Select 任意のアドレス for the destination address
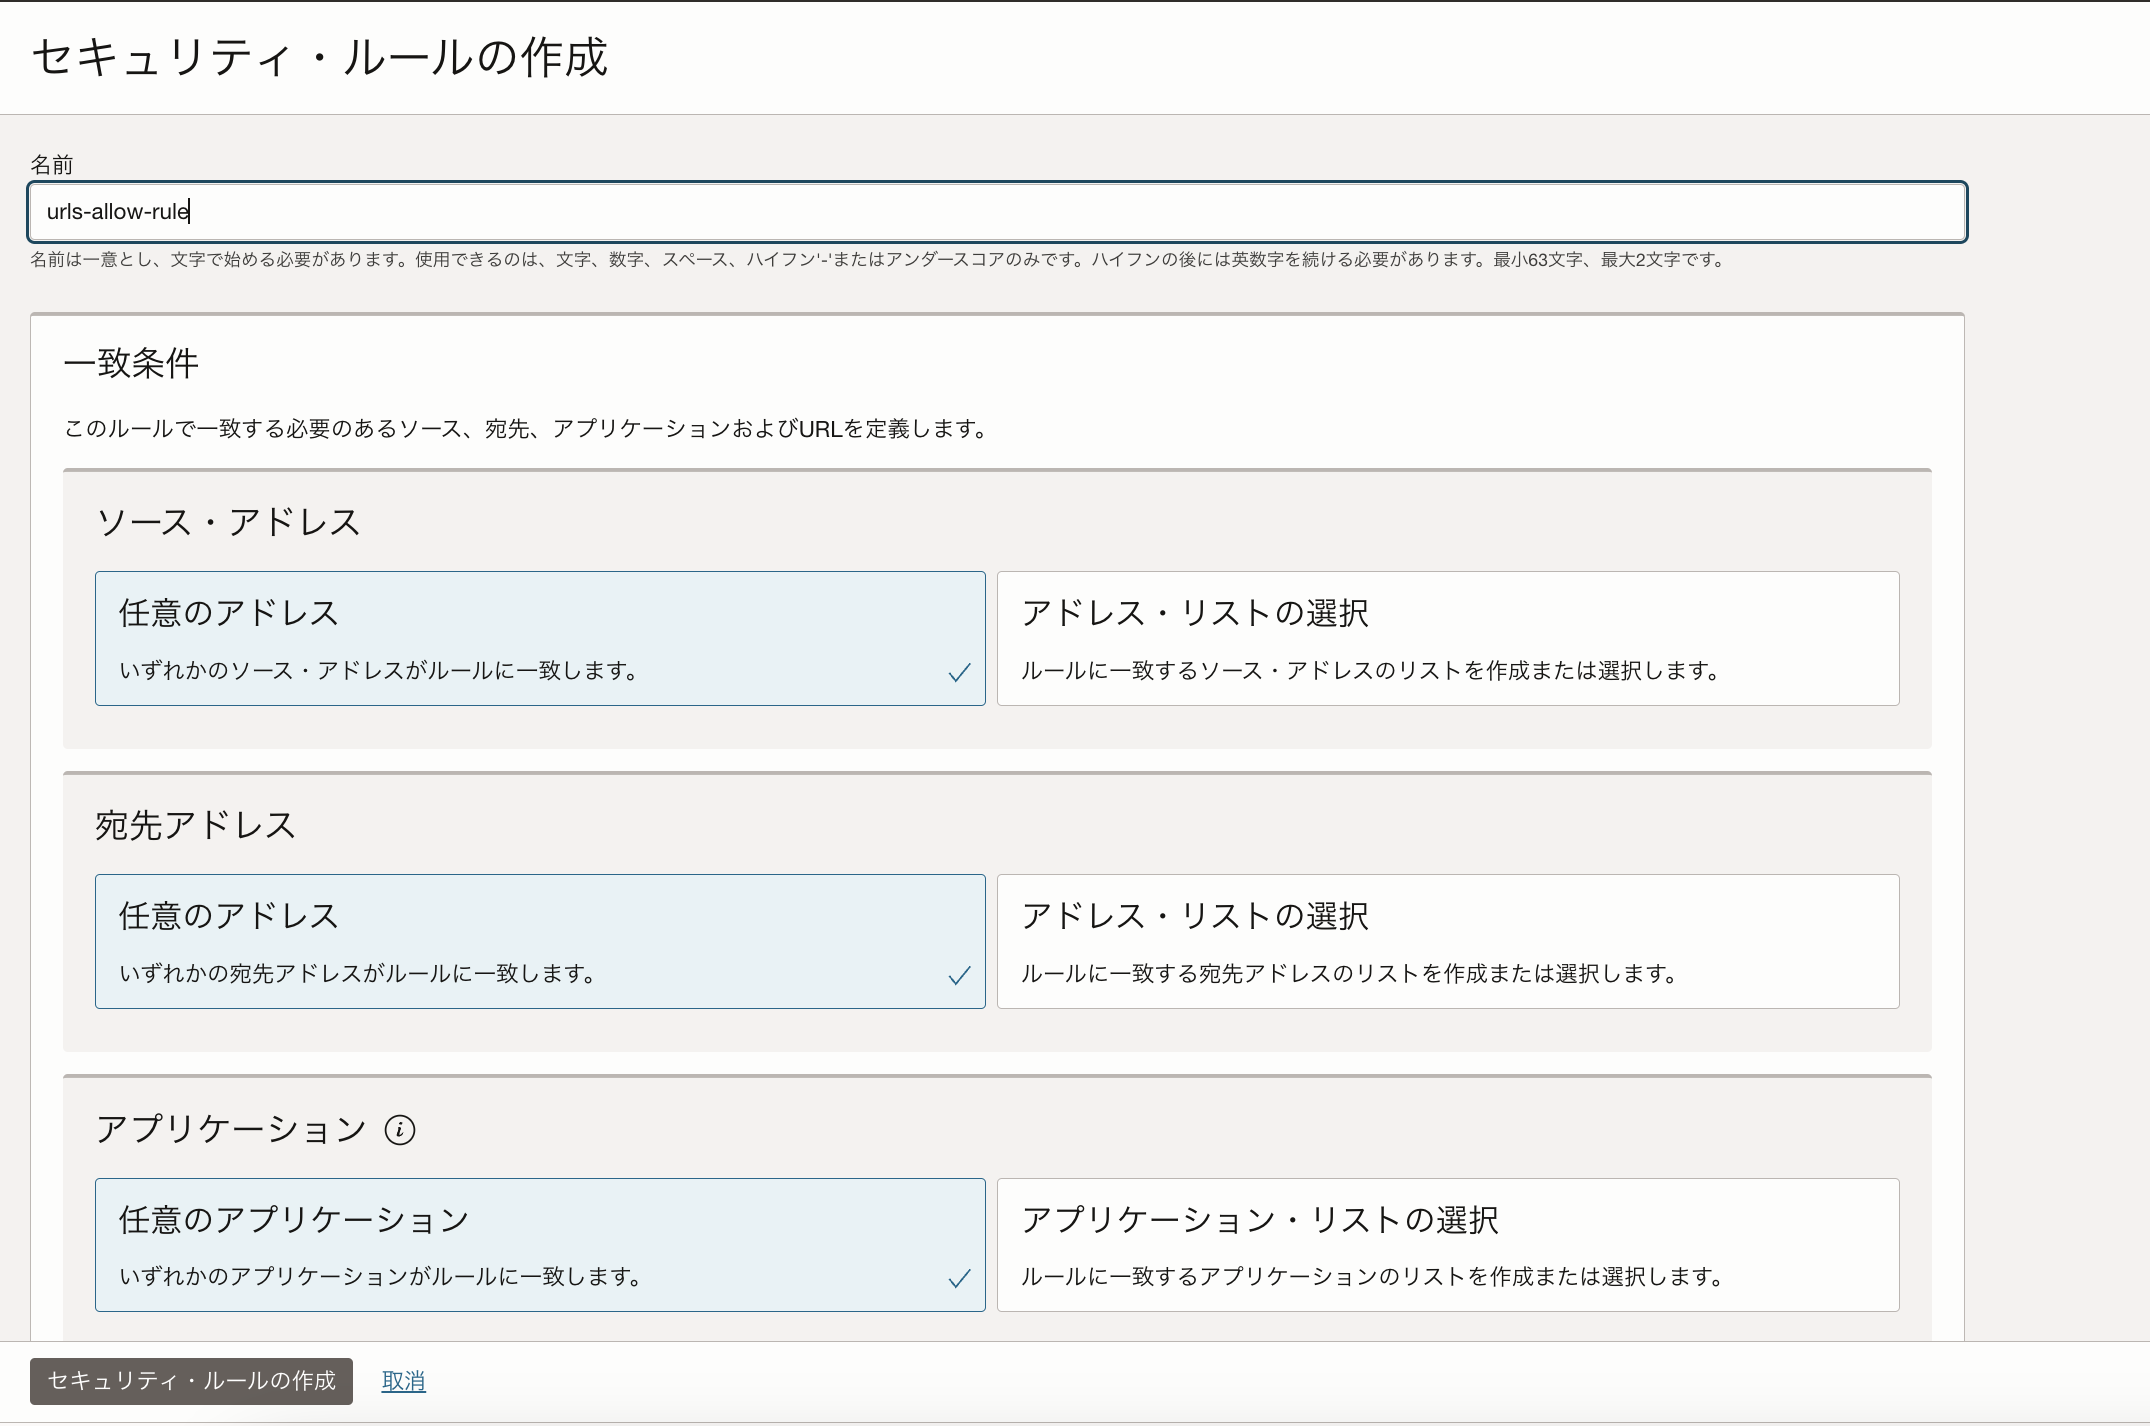Screen dimensions: 2150x1426 tap(540, 941)
